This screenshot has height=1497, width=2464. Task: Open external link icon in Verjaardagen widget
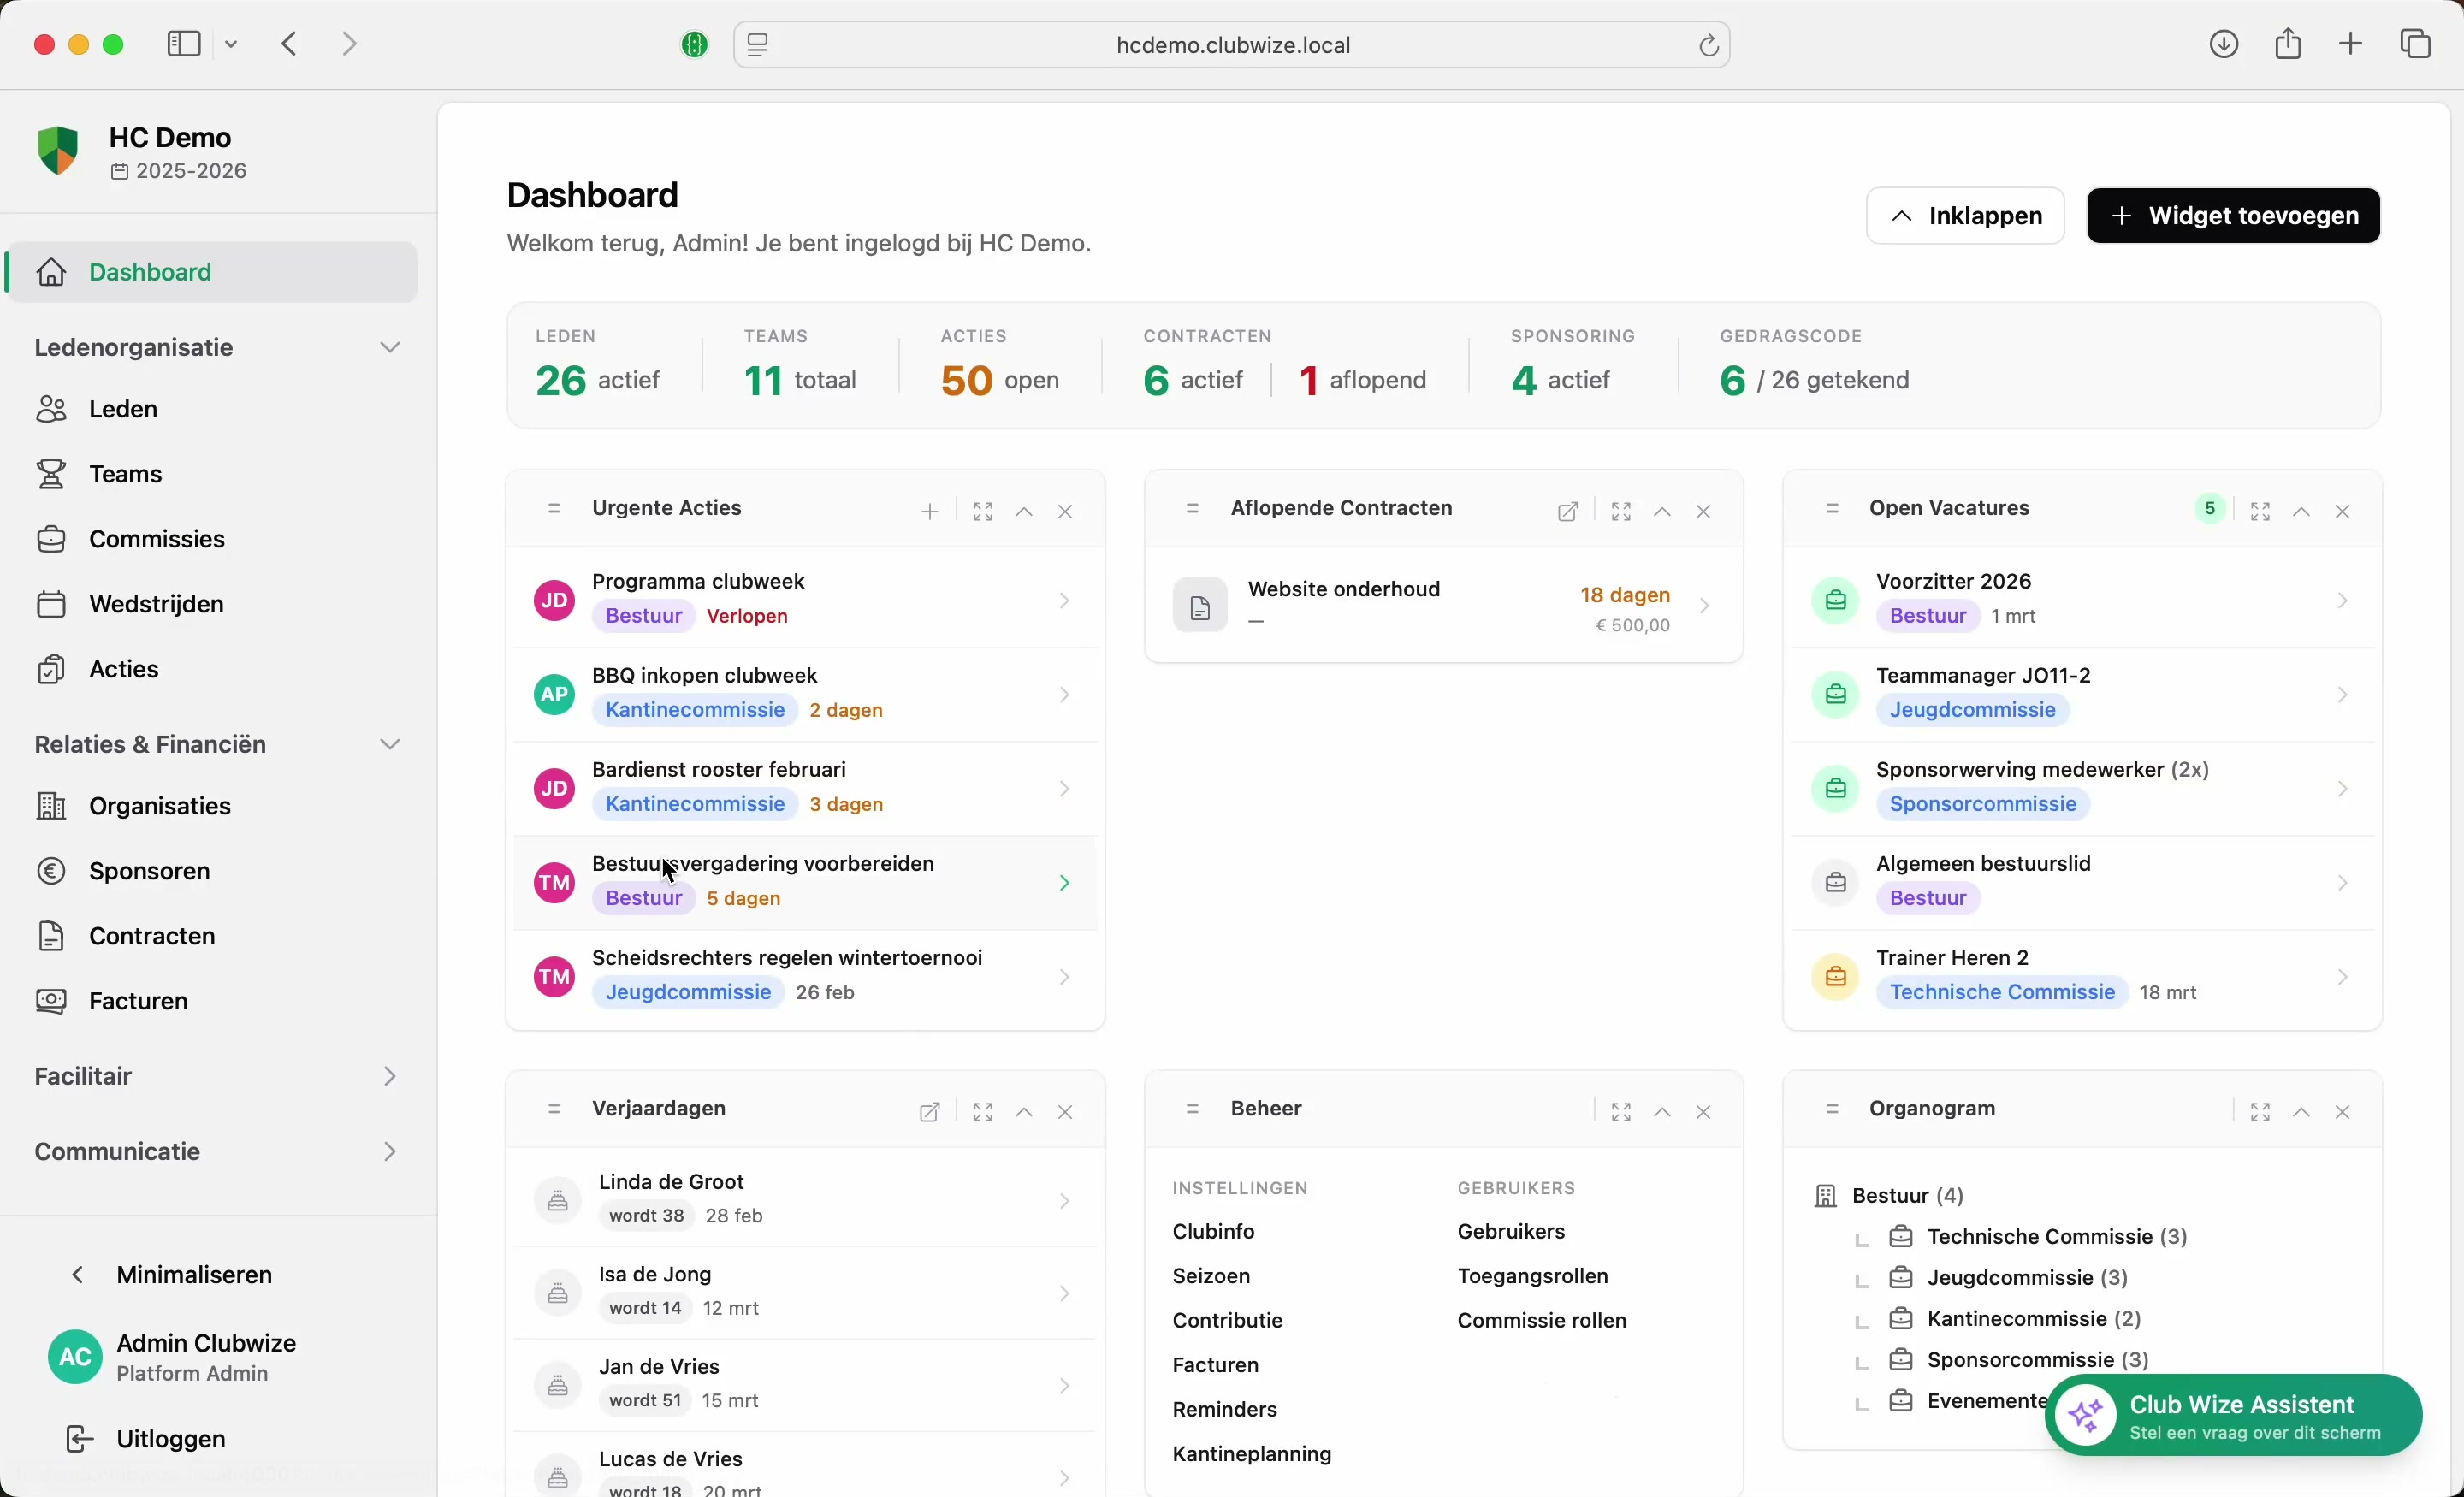[x=929, y=1112]
